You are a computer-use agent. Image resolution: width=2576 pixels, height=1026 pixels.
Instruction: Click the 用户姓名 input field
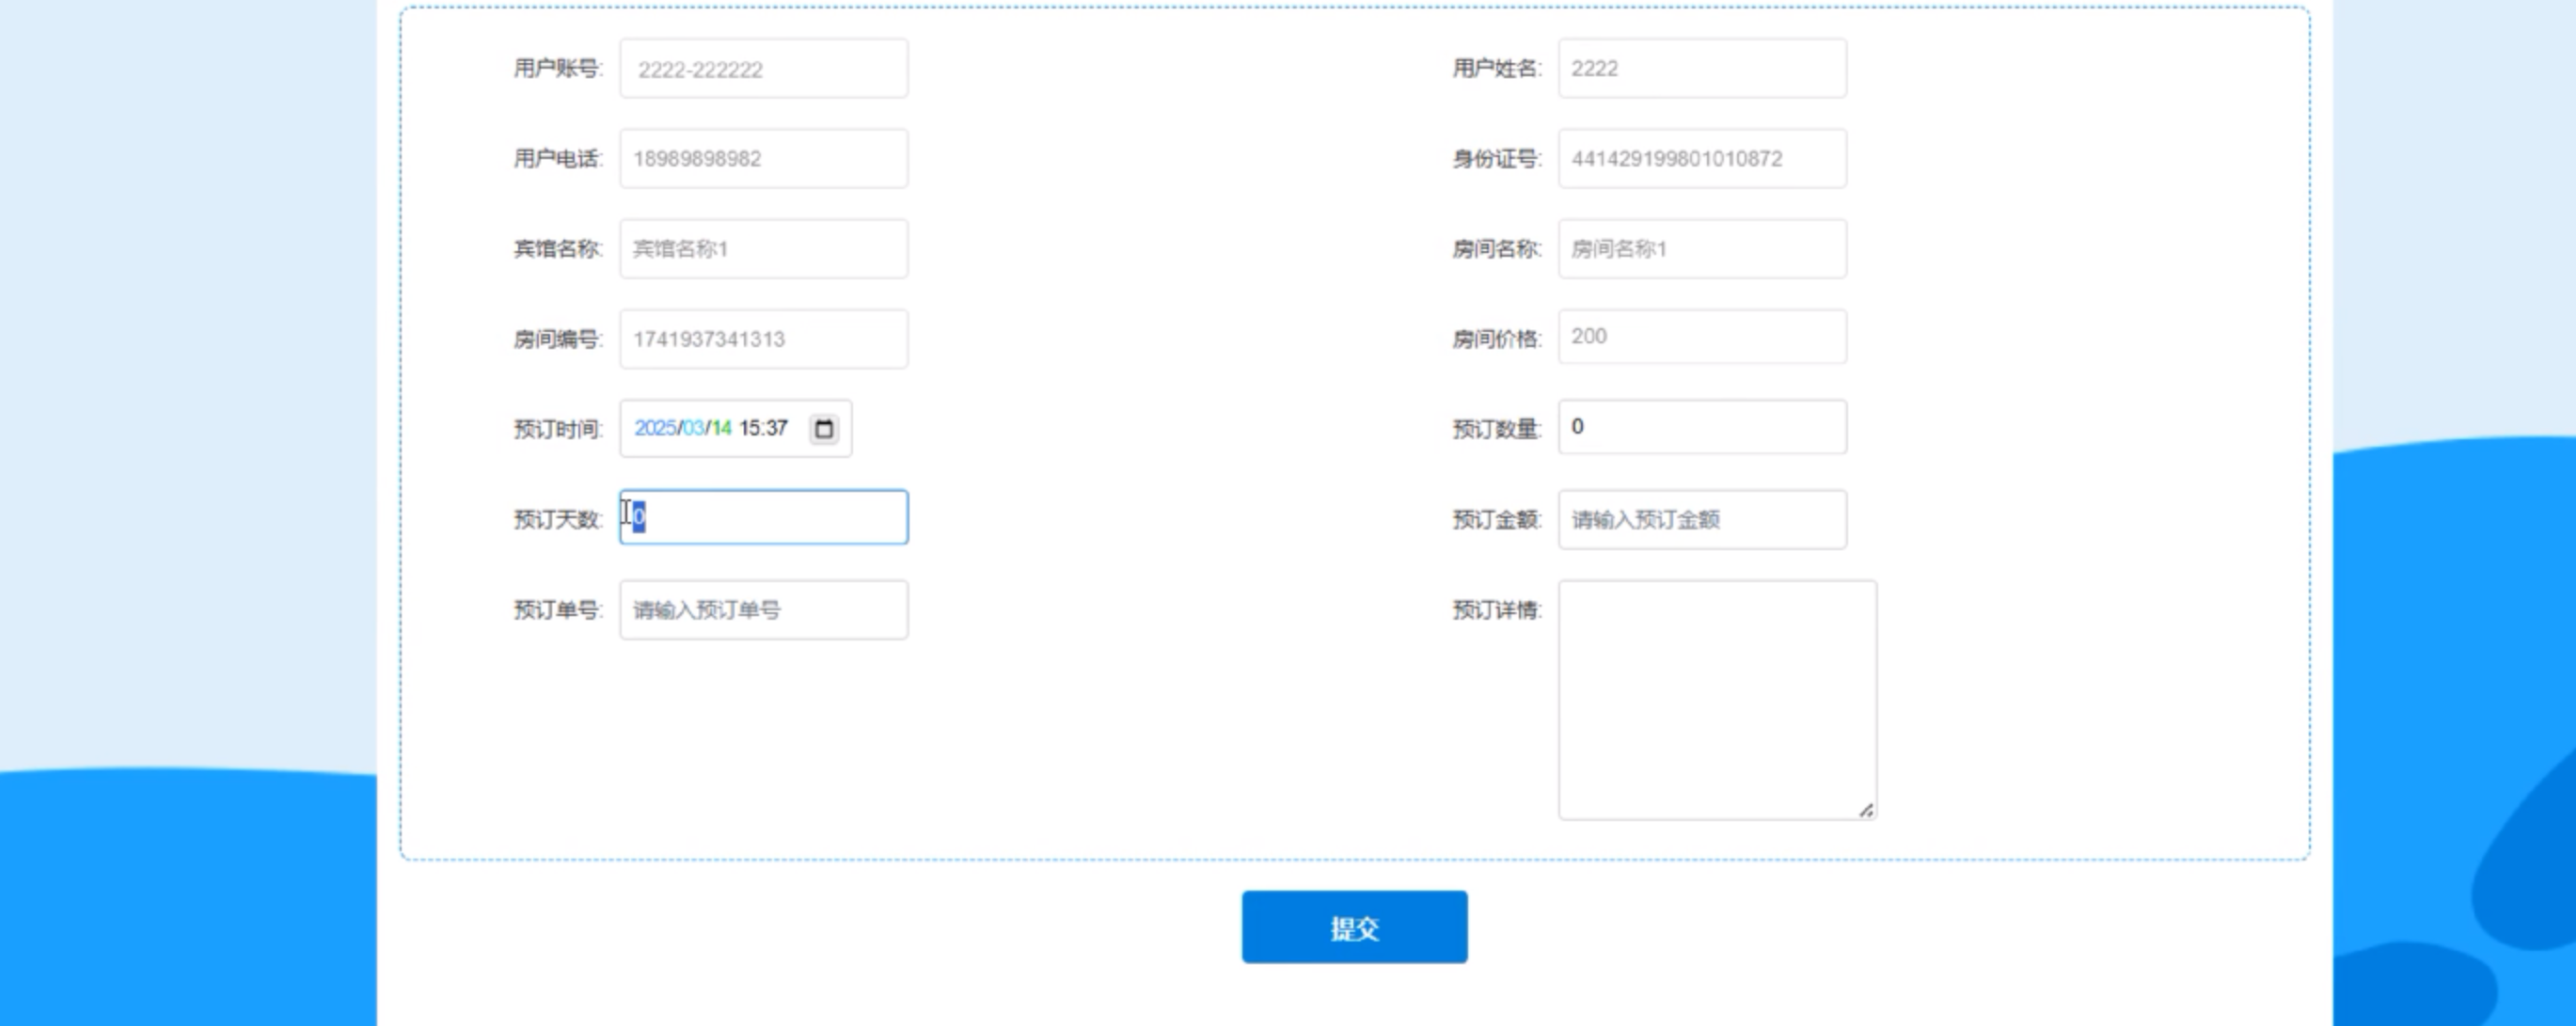1701,69
